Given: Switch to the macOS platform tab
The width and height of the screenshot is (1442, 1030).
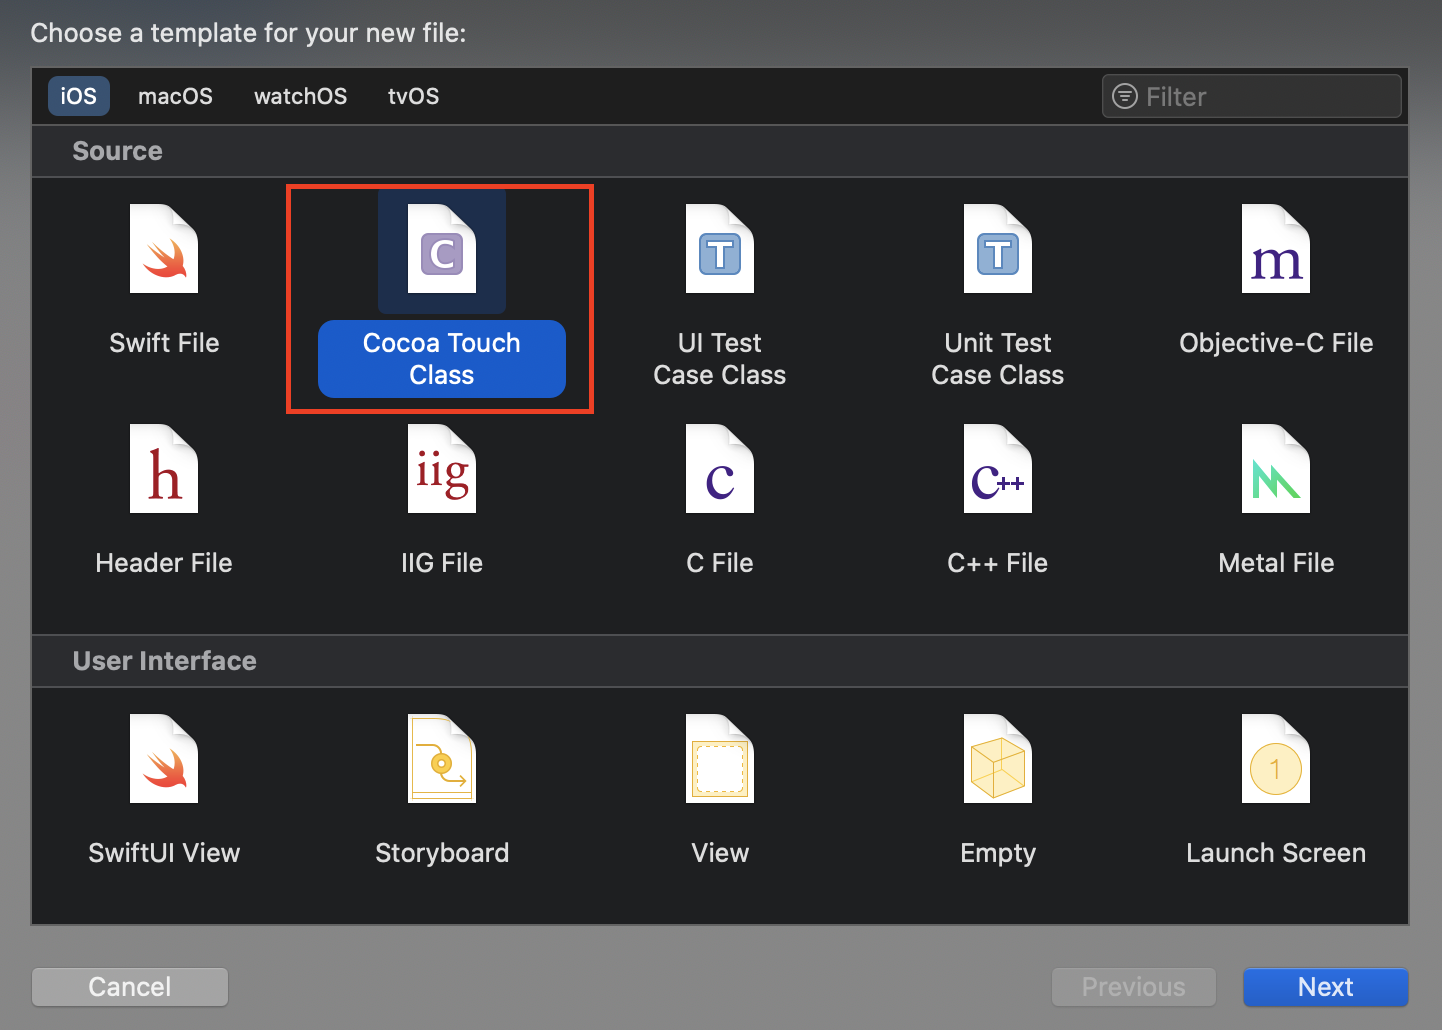Looking at the screenshot, I should click(175, 96).
